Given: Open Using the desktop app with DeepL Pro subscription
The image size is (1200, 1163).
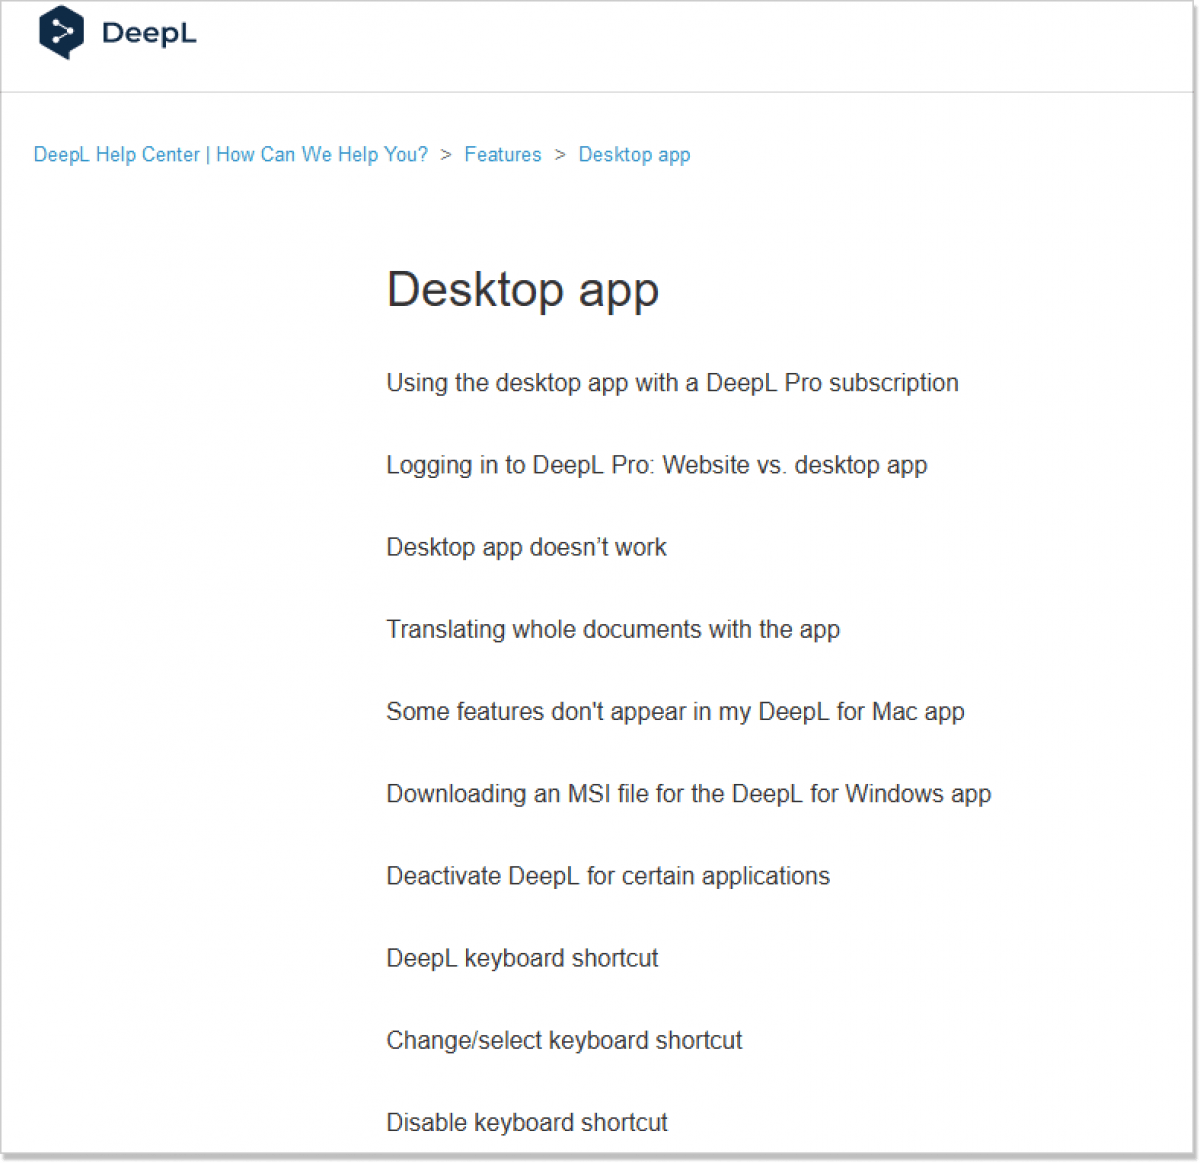Looking at the screenshot, I should 672,383.
